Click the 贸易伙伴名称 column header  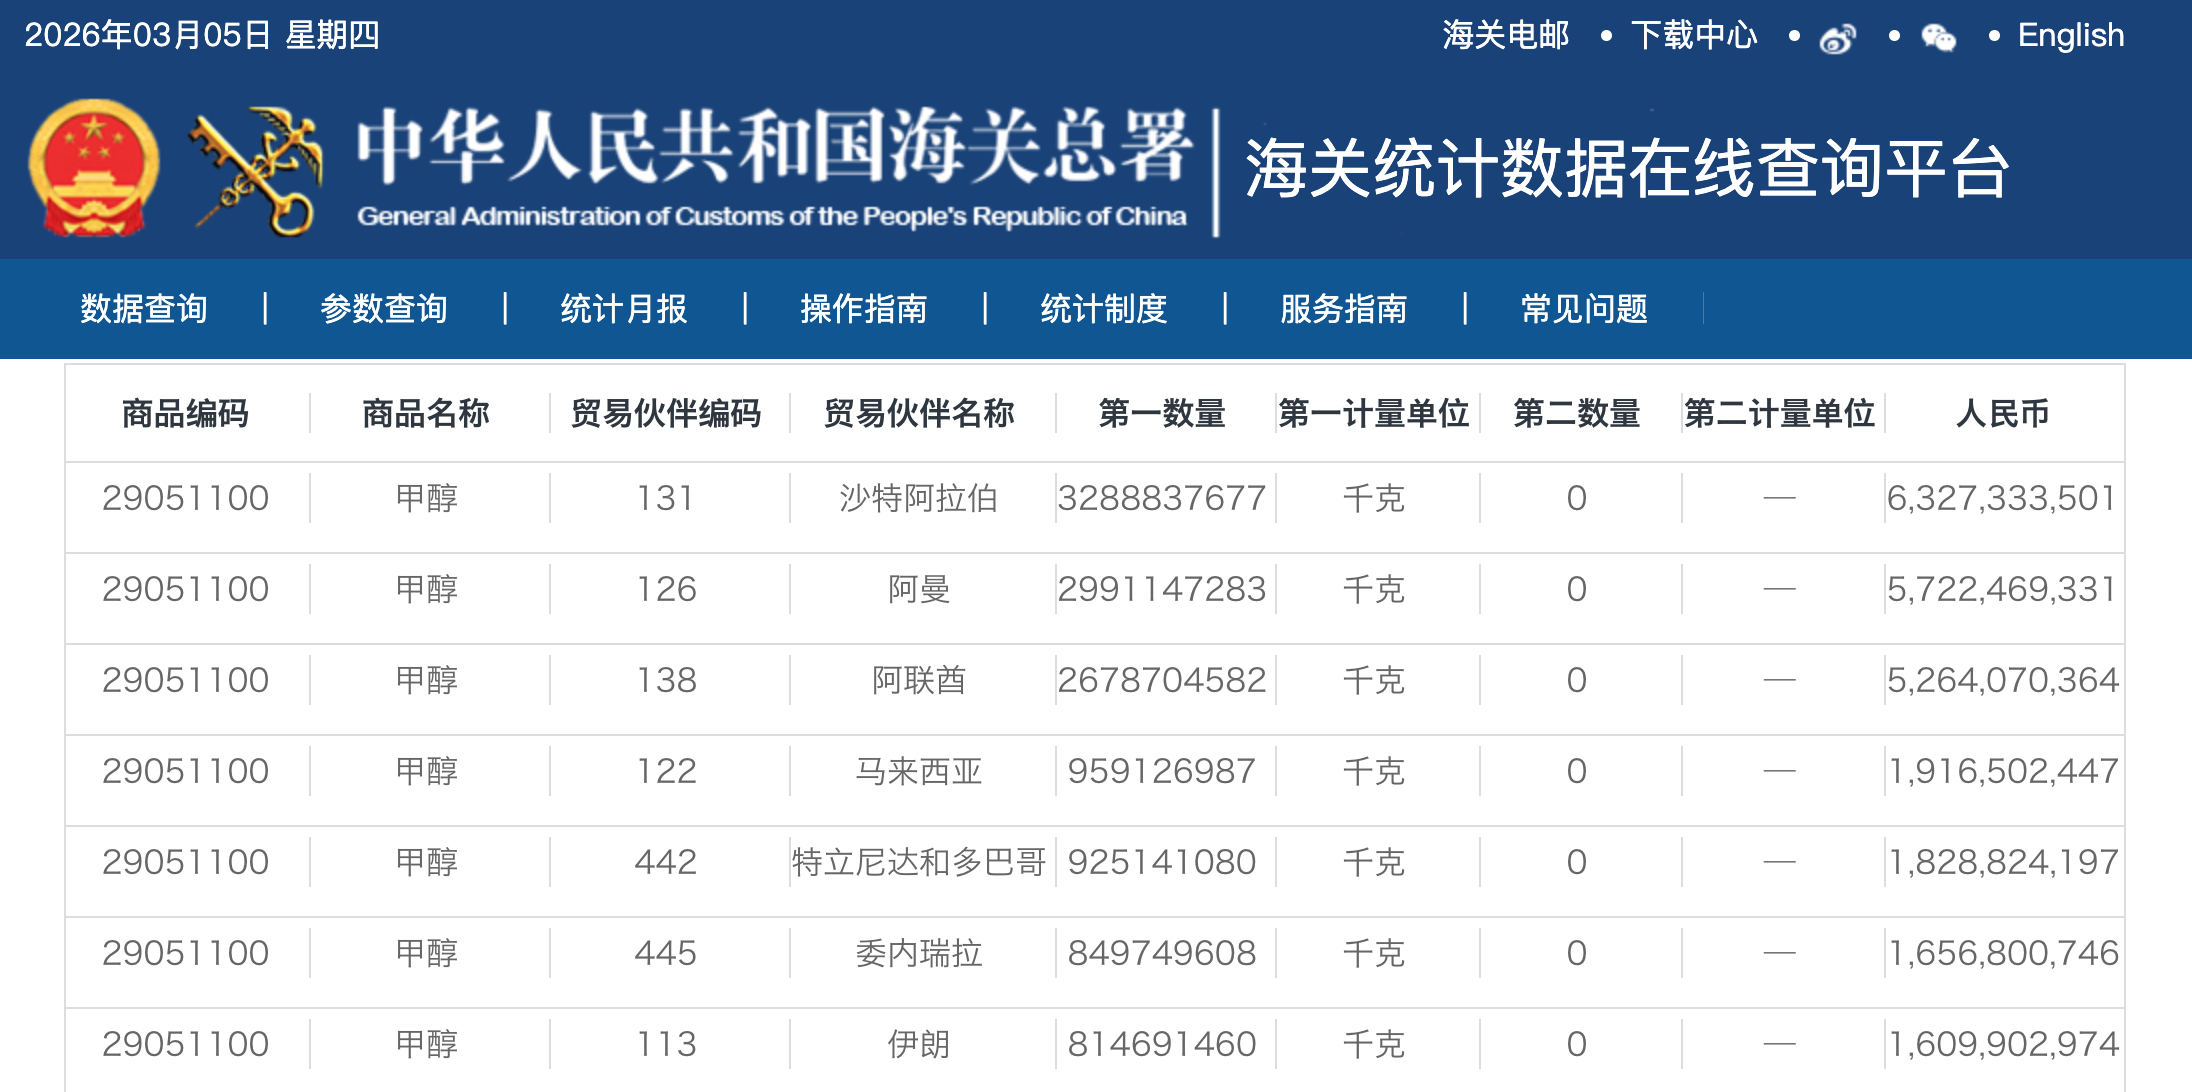919,413
